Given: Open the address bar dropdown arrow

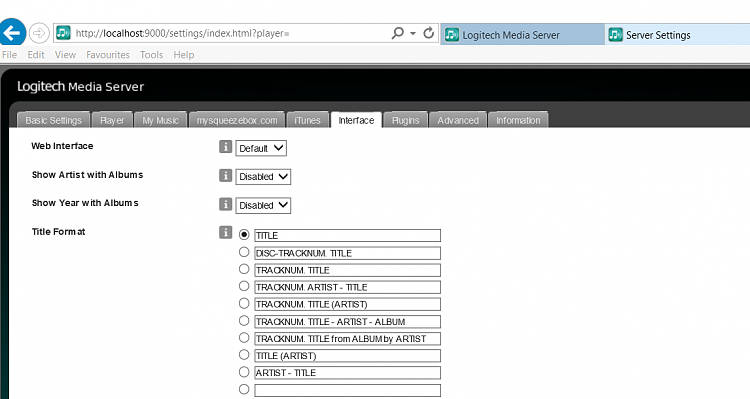Looking at the screenshot, I should point(413,33).
